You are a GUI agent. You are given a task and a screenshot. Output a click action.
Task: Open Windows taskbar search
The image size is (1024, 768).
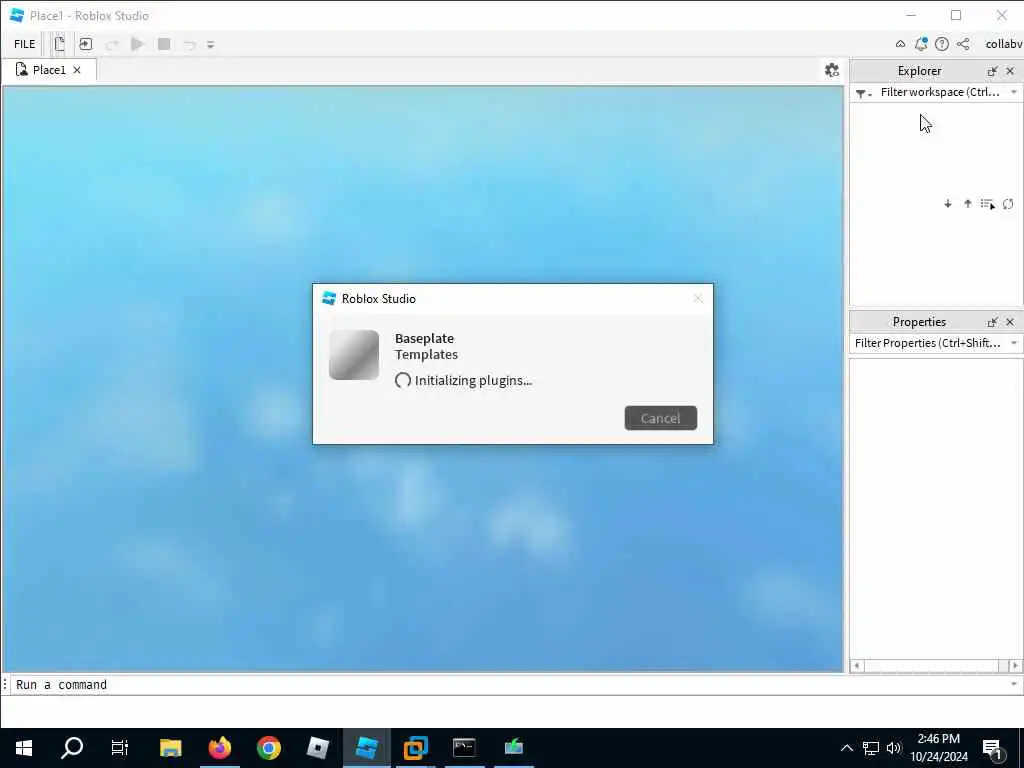coord(72,748)
